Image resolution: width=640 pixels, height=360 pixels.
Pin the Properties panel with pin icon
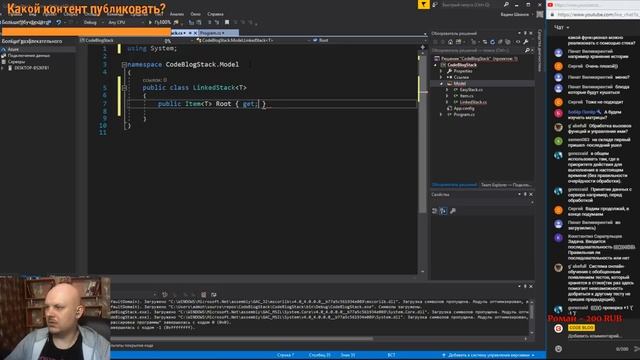pos(525,194)
